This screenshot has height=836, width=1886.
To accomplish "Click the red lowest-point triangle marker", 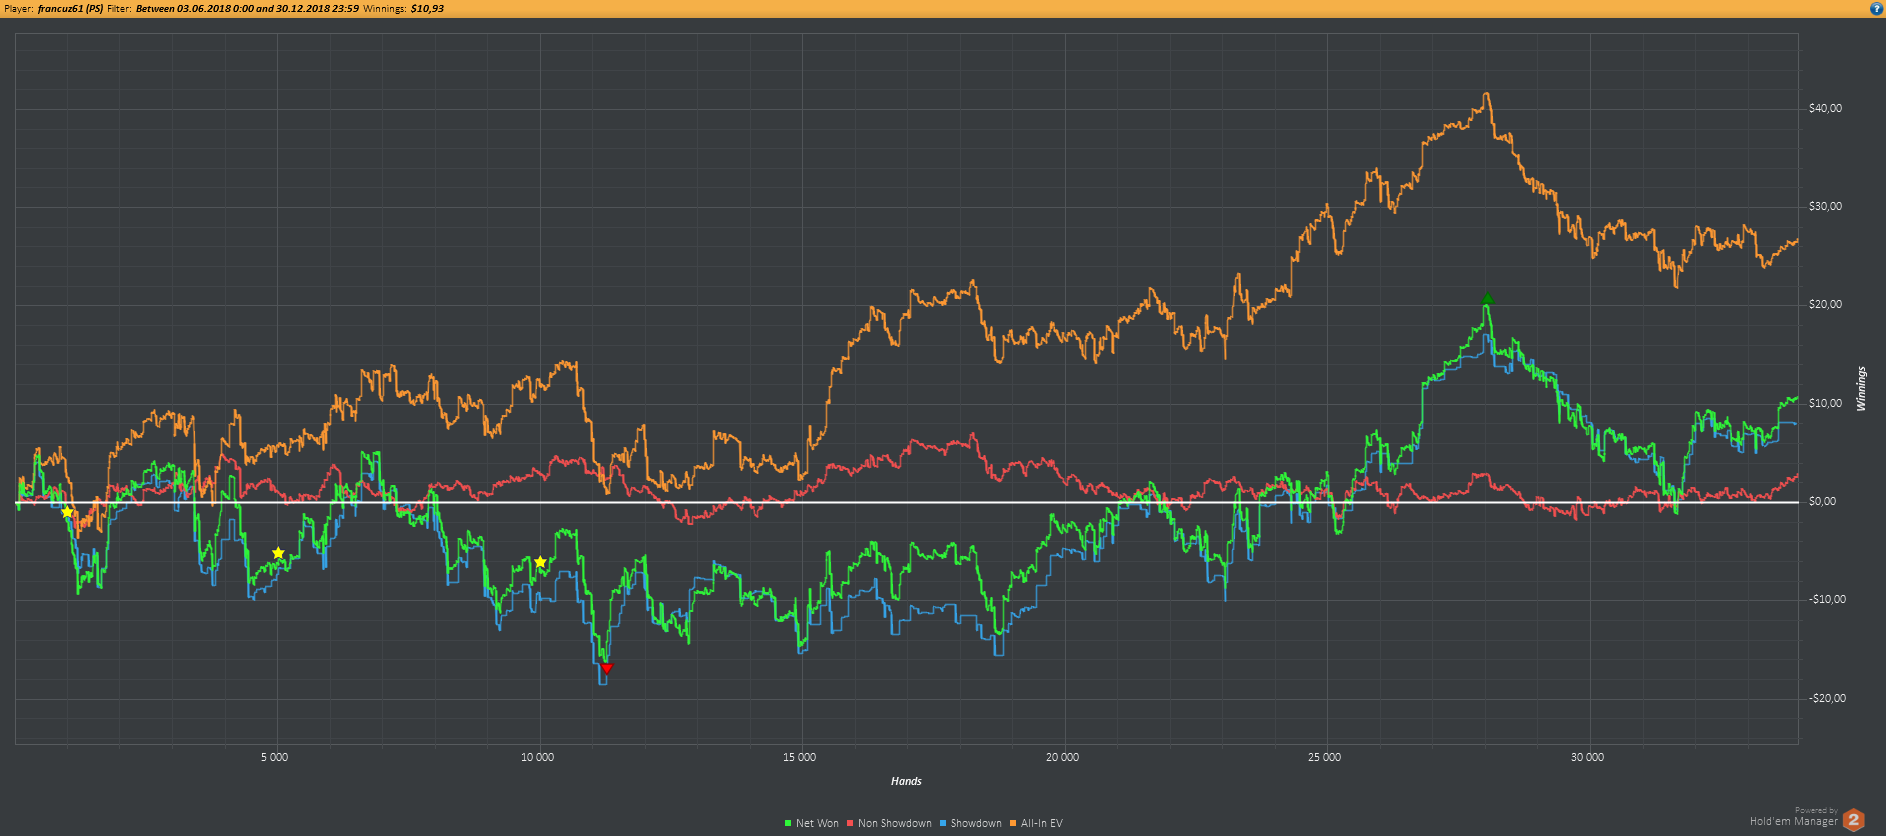I will coord(606,668).
